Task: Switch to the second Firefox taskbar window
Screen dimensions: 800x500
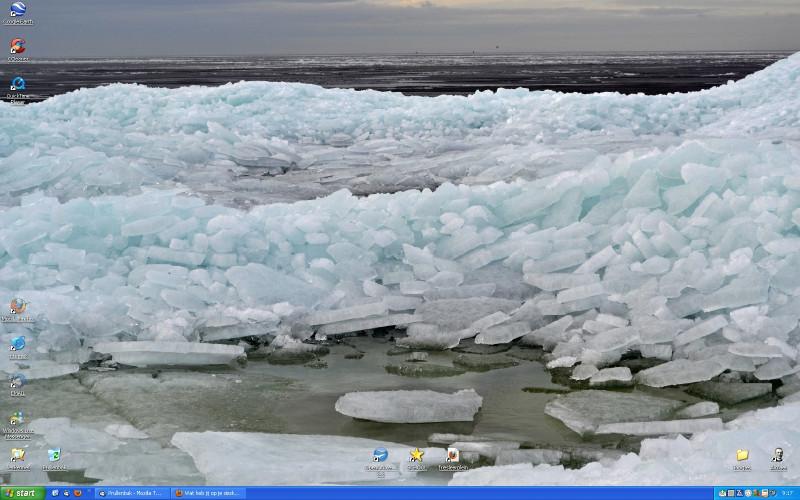Action: pos(208,493)
